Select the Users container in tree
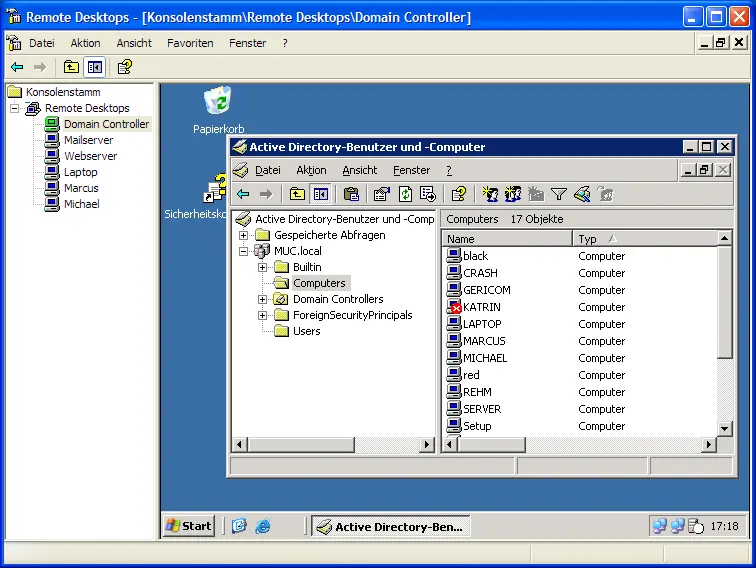This screenshot has width=756, height=568. (306, 331)
